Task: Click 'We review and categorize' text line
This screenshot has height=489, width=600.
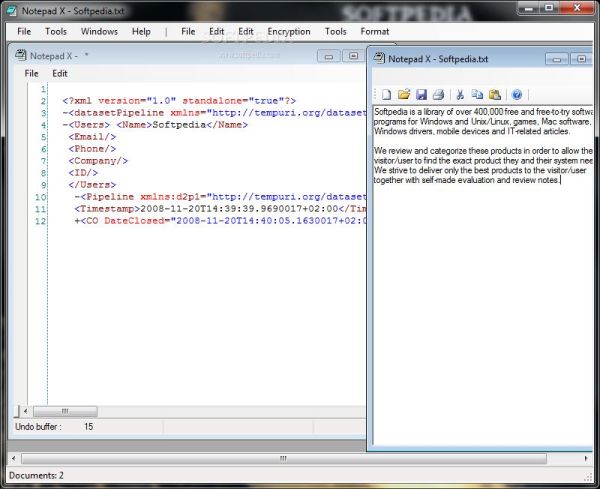Action: point(483,151)
